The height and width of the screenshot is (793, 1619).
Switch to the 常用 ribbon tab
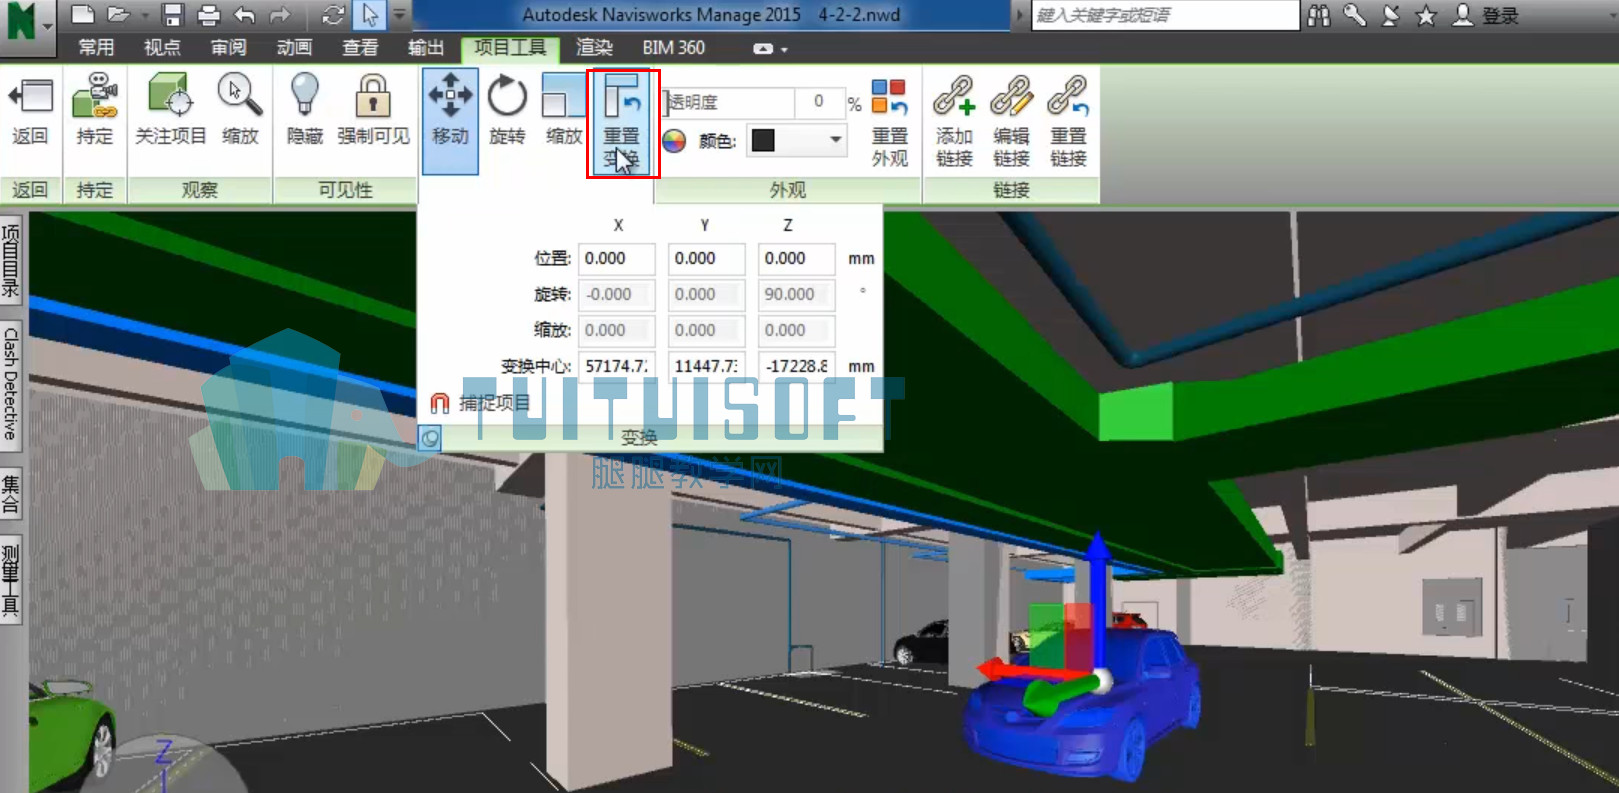click(96, 47)
